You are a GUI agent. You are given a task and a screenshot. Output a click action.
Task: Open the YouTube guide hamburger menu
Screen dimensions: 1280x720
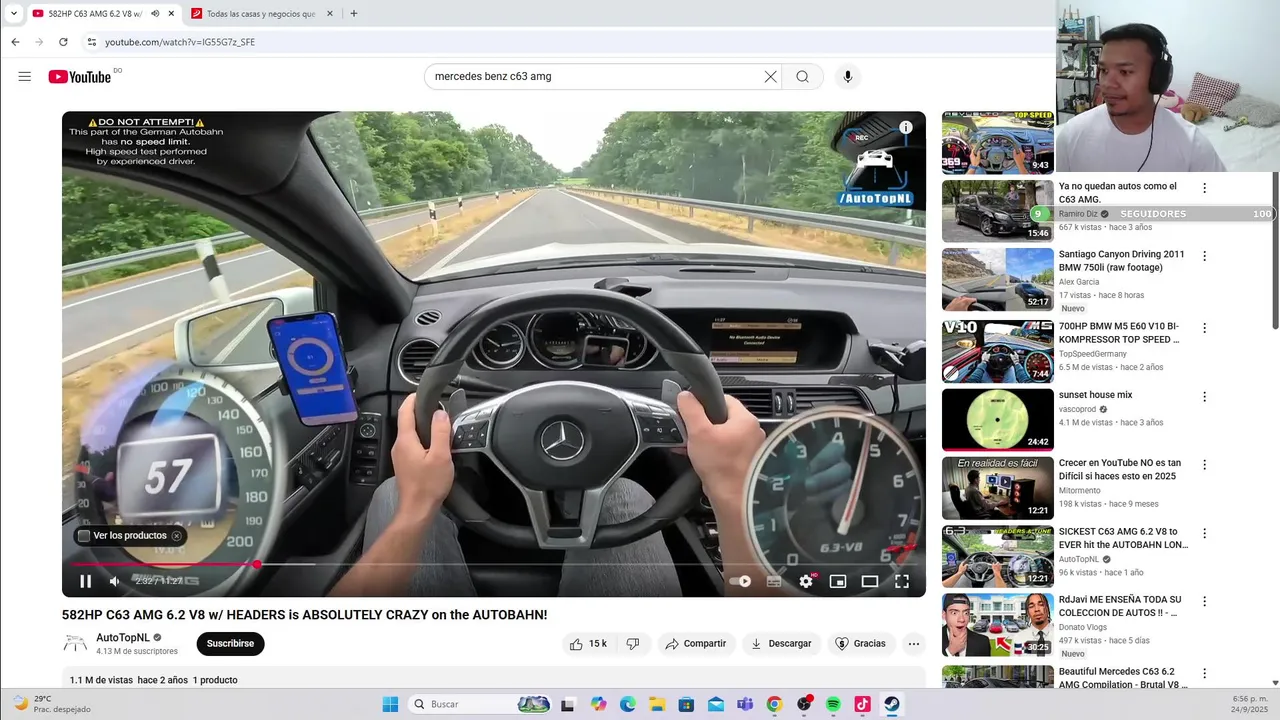(25, 77)
